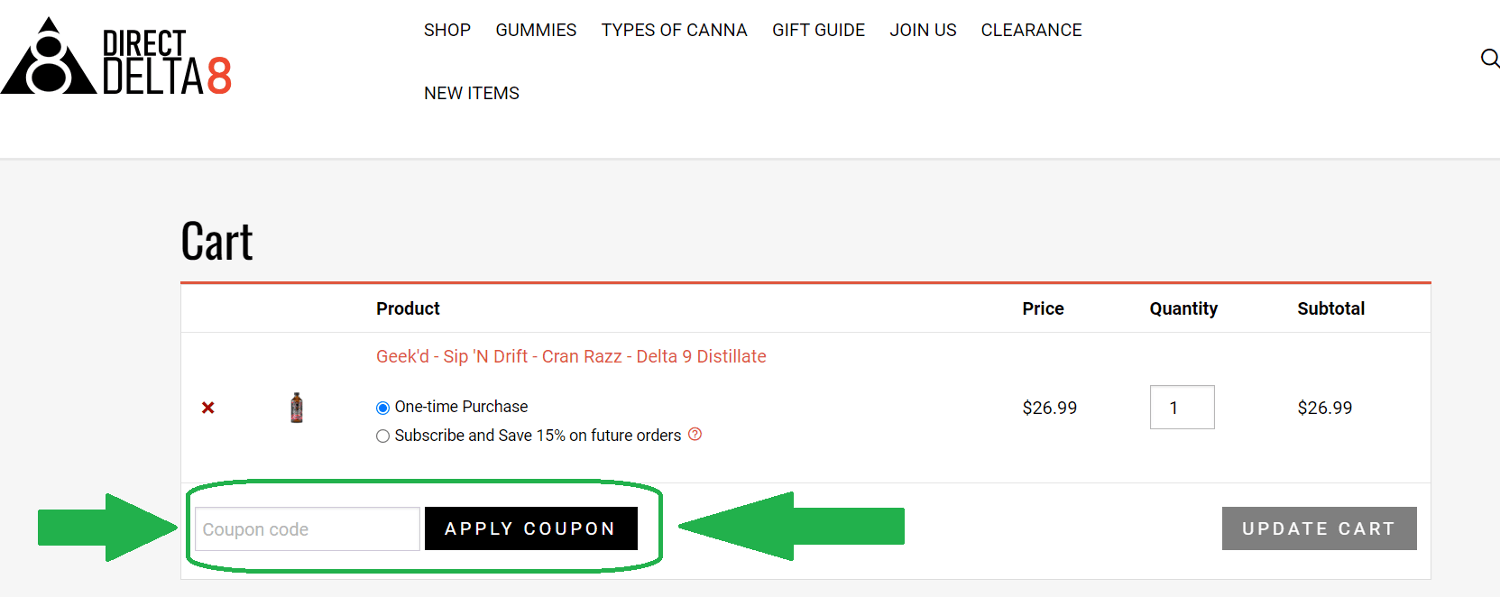The height and width of the screenshot is (597, 1500).
Task: Remove item with red X icon
Action: (x=208, y=408)
